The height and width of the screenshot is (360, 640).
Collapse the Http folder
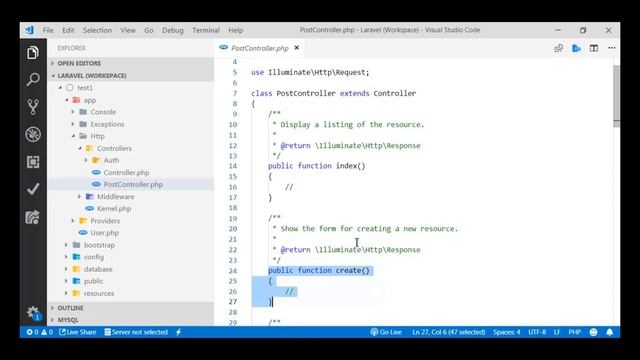tap(130, 136)
